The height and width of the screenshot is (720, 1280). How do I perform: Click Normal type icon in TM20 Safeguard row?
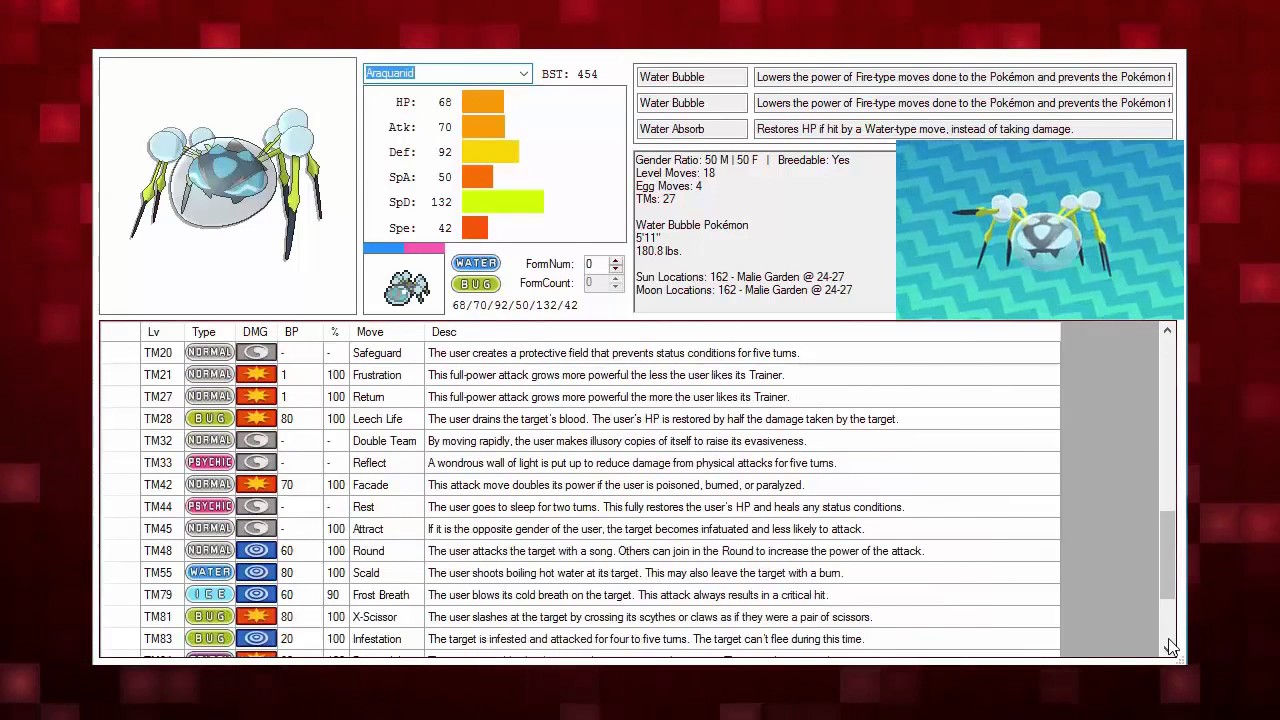209,353
